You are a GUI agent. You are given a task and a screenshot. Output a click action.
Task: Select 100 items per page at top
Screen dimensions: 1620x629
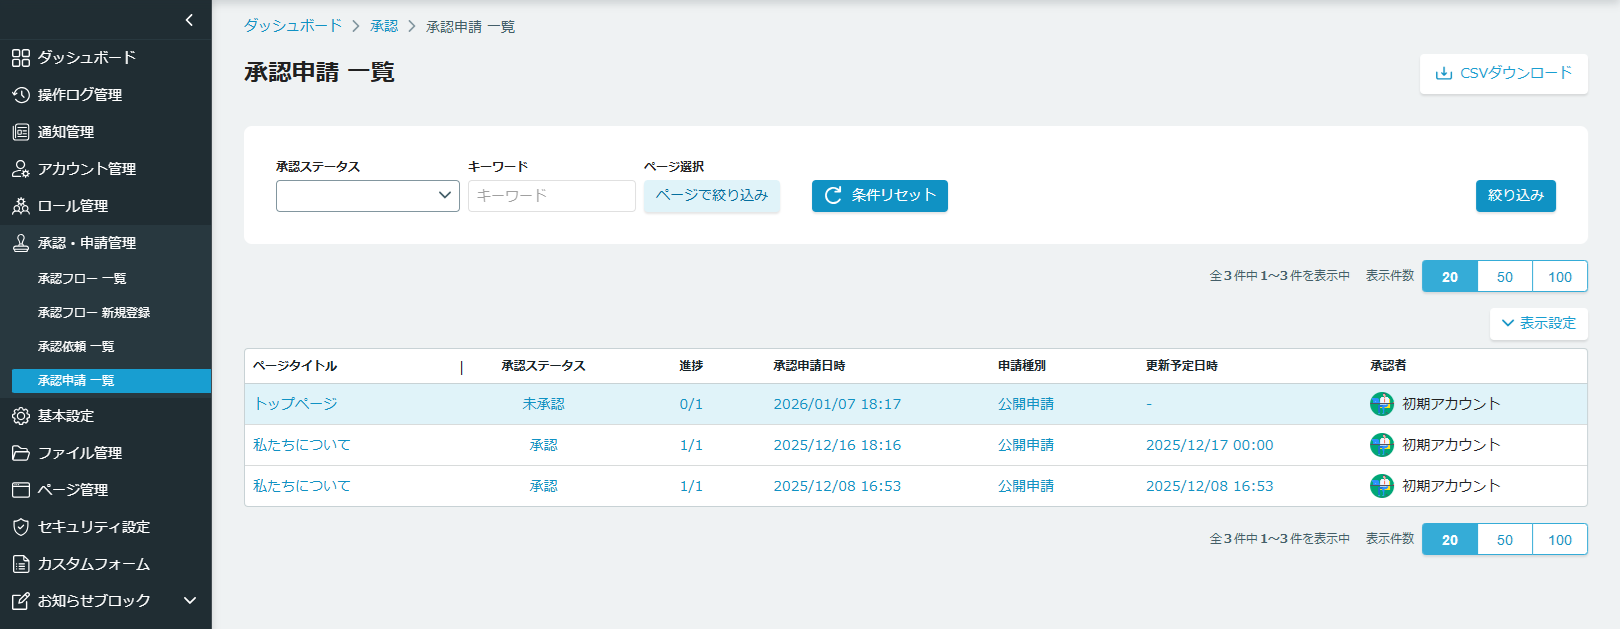1559,277
